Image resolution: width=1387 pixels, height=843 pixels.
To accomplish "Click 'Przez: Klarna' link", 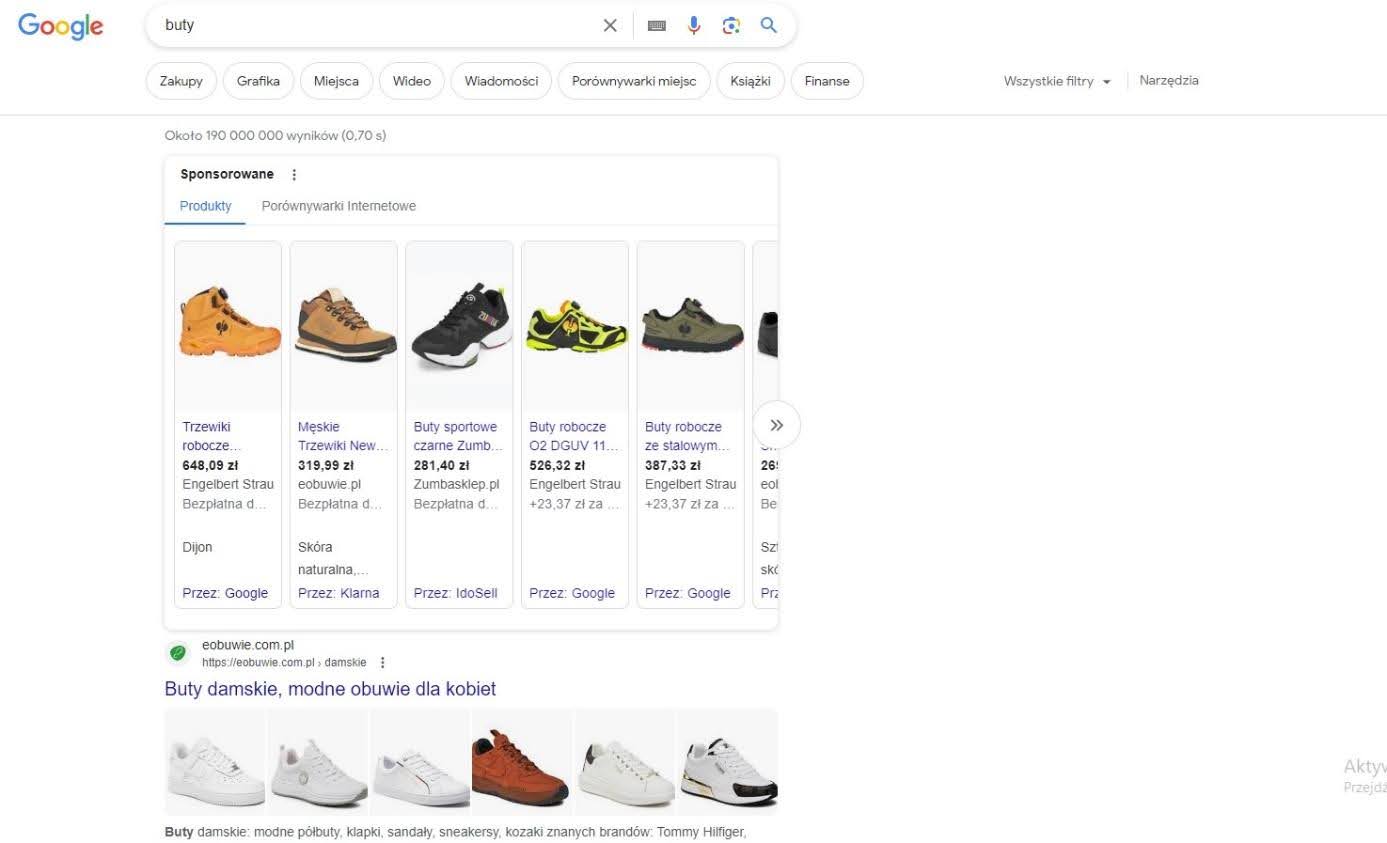I will pyautogui.click(x=339, y=593).
